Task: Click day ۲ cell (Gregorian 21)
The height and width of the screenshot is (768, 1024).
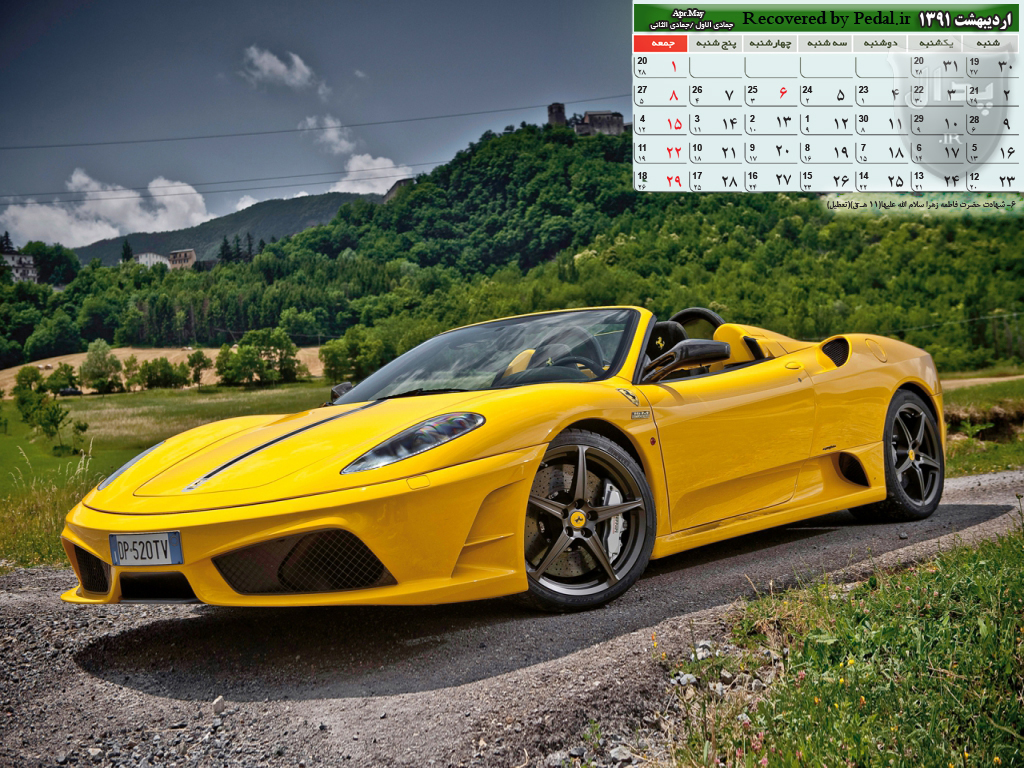Action: [991, 95]
